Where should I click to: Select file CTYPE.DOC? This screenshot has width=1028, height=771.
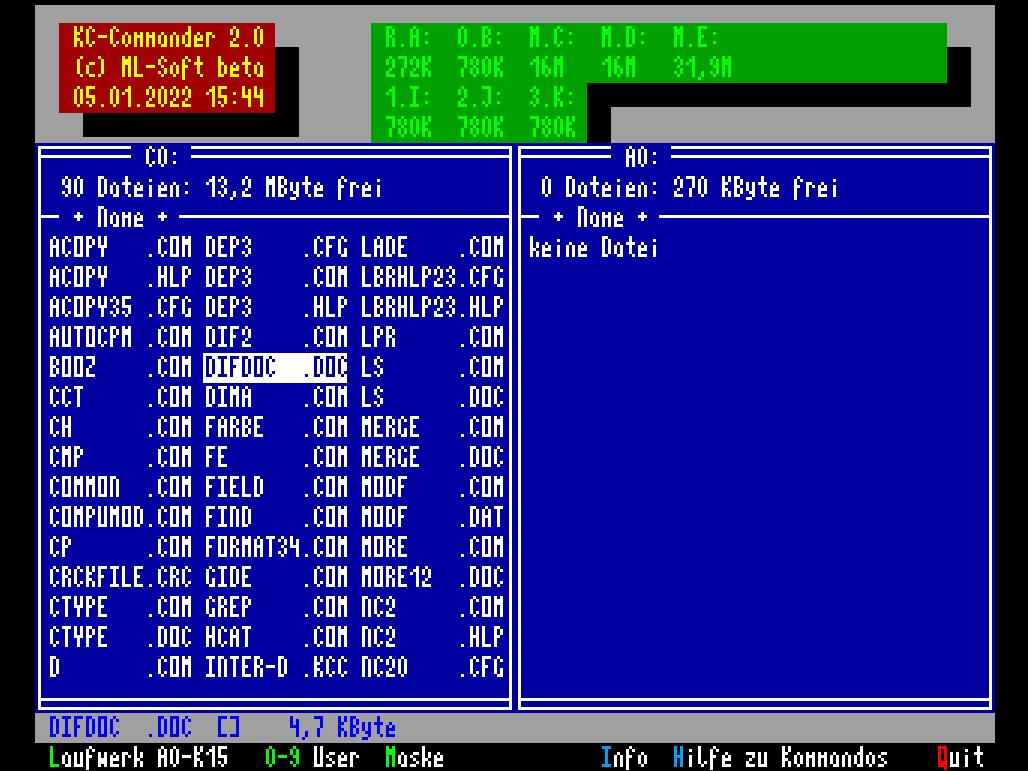point(121,637)
